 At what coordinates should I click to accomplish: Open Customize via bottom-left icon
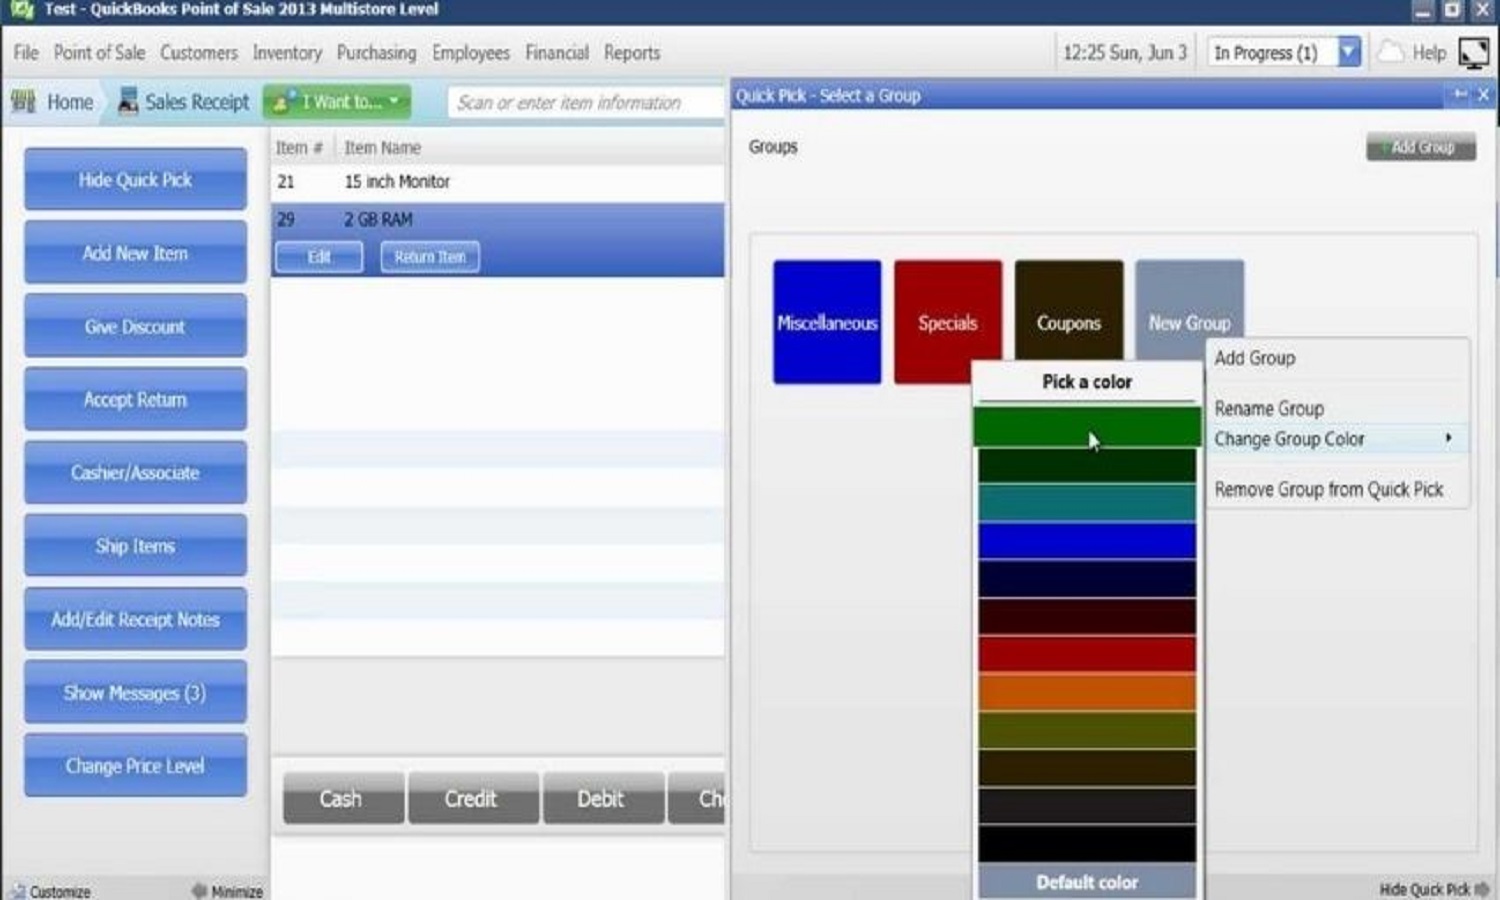[x=18, y=891]
